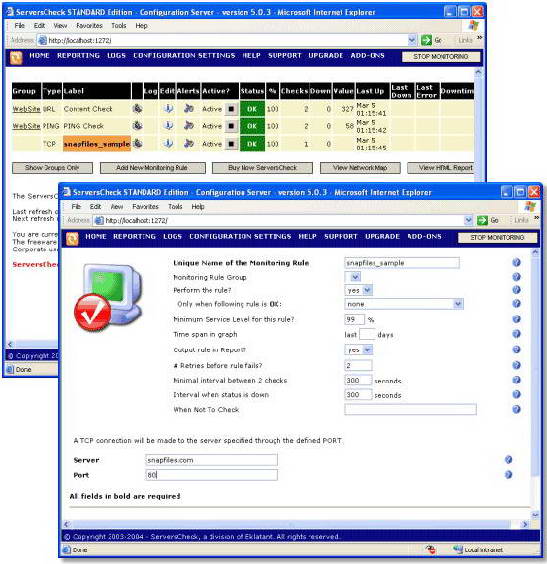The width and height of the screenshot is (547, 564).
Task: Click snapfiles_sample label in rules table
Action: click(97, 144)
